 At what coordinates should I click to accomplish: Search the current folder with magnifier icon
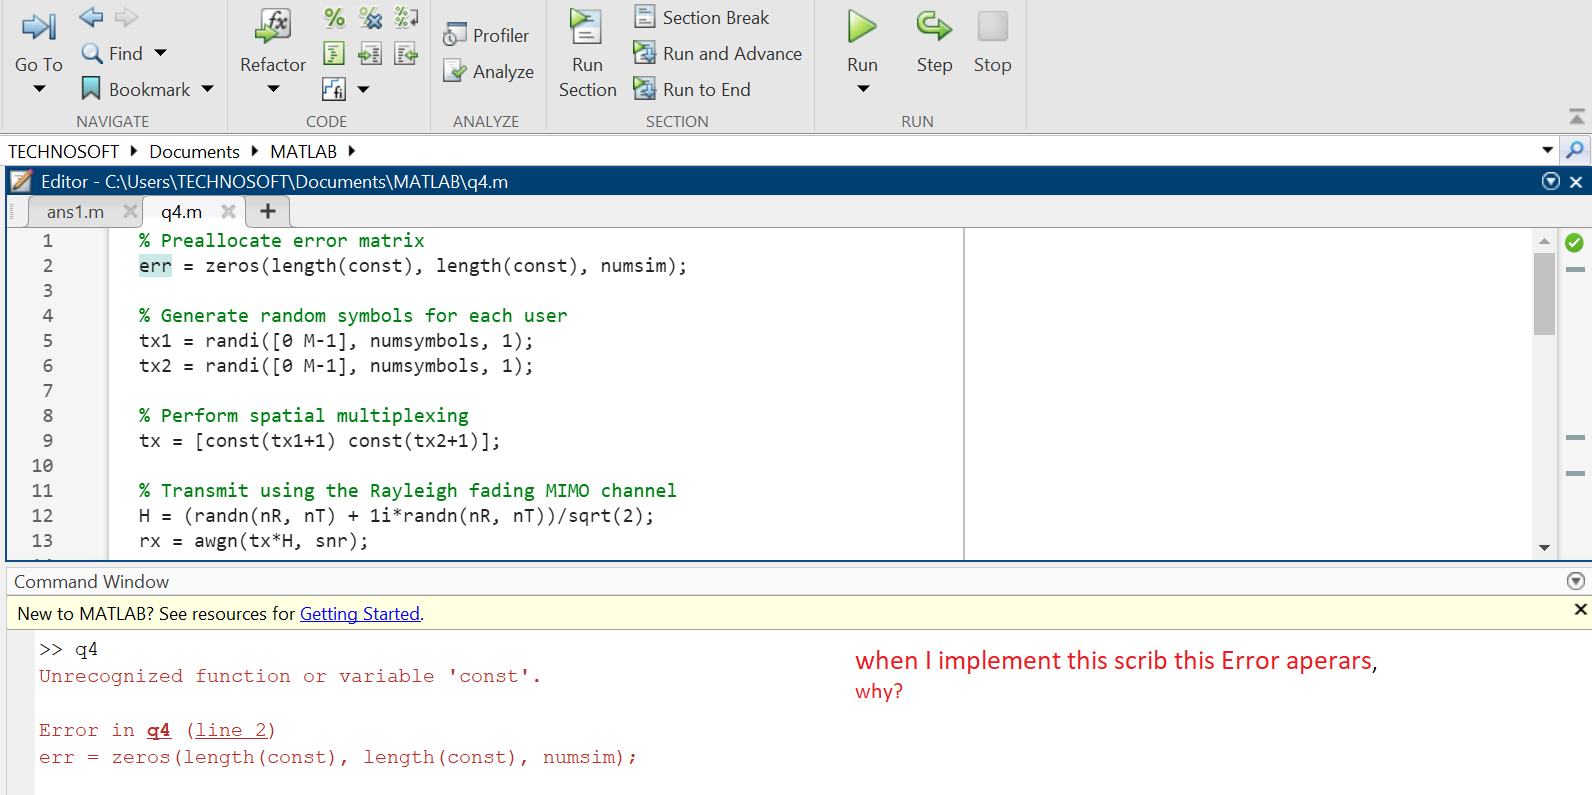tap(1576, 150)
